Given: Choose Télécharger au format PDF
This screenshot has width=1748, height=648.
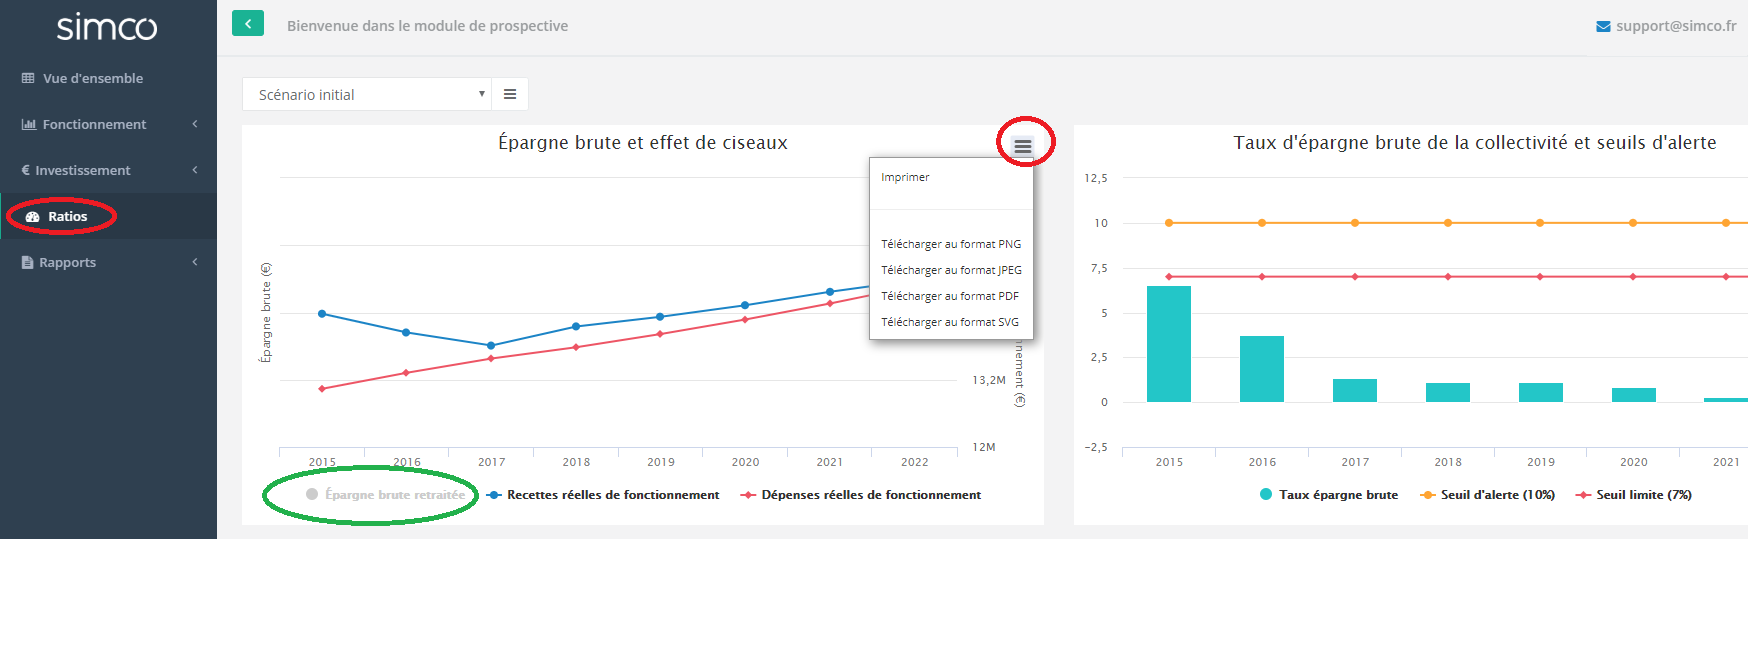Looking at the screenshot, I should point(949,296).
